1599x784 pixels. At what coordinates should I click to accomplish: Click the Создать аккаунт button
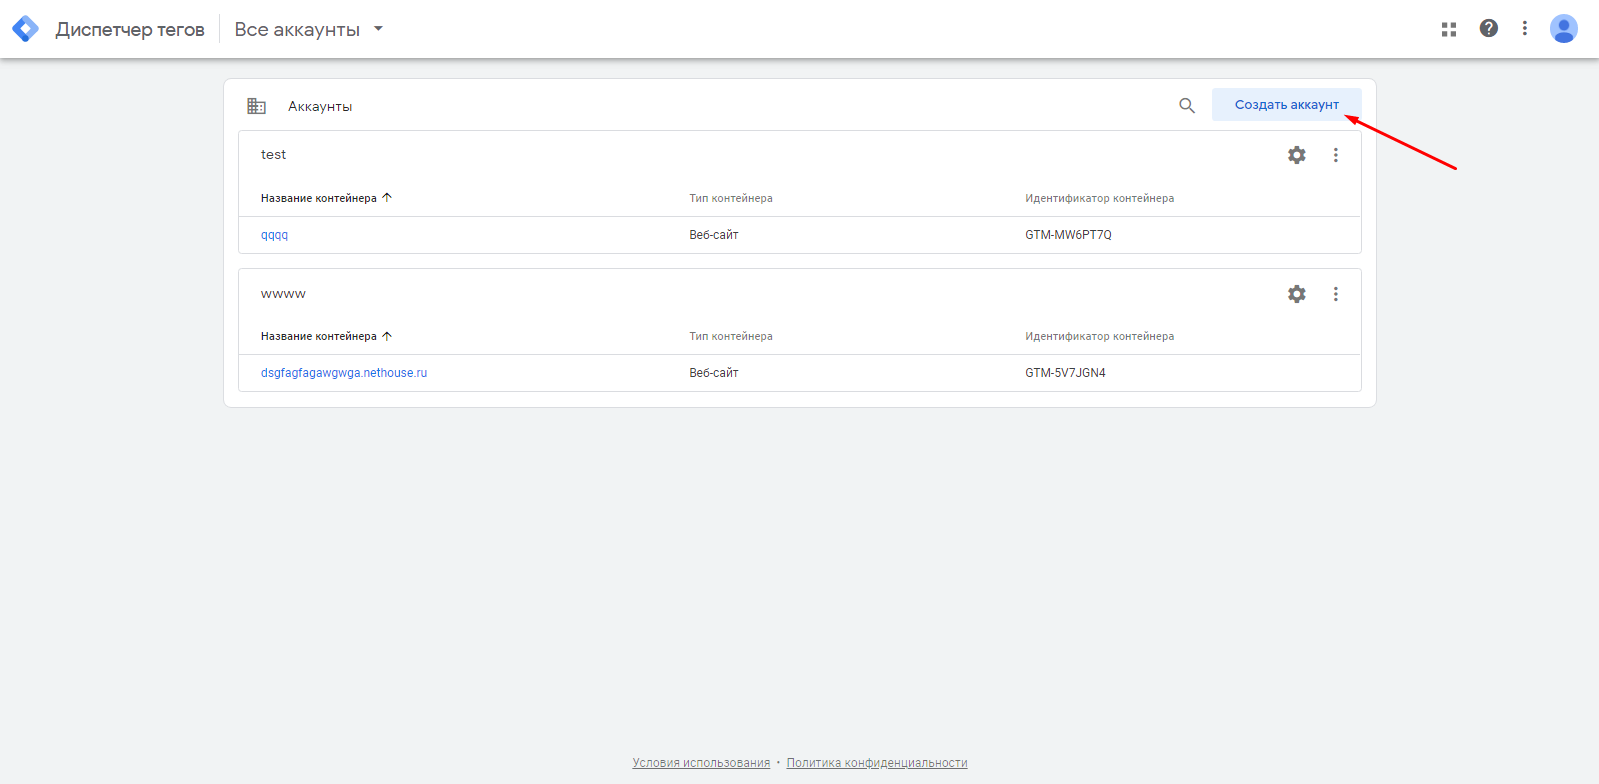(x=1285, y=105)
